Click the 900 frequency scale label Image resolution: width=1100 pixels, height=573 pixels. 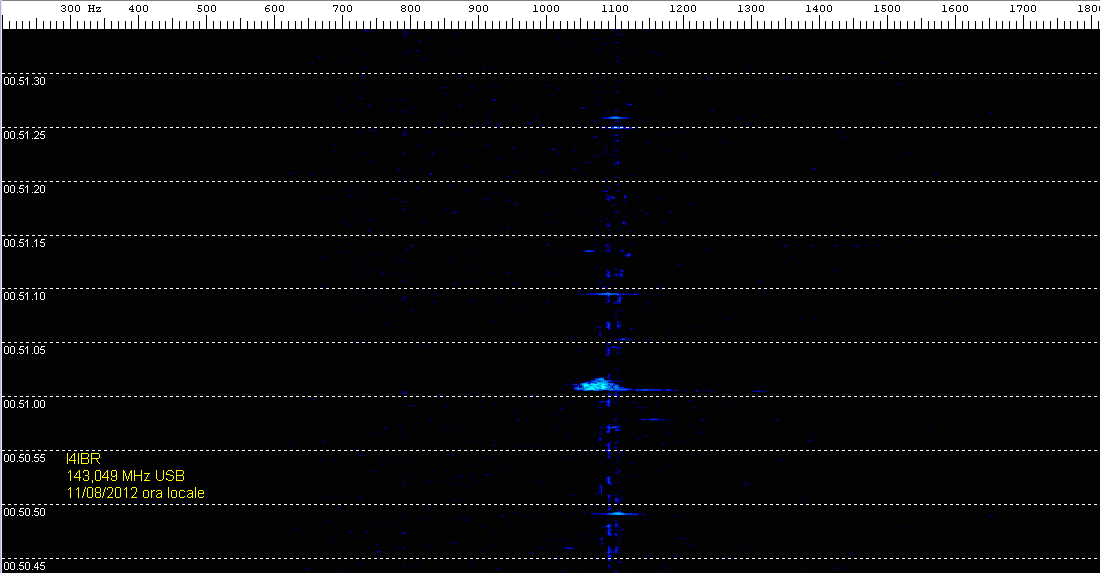pos(478,8)
